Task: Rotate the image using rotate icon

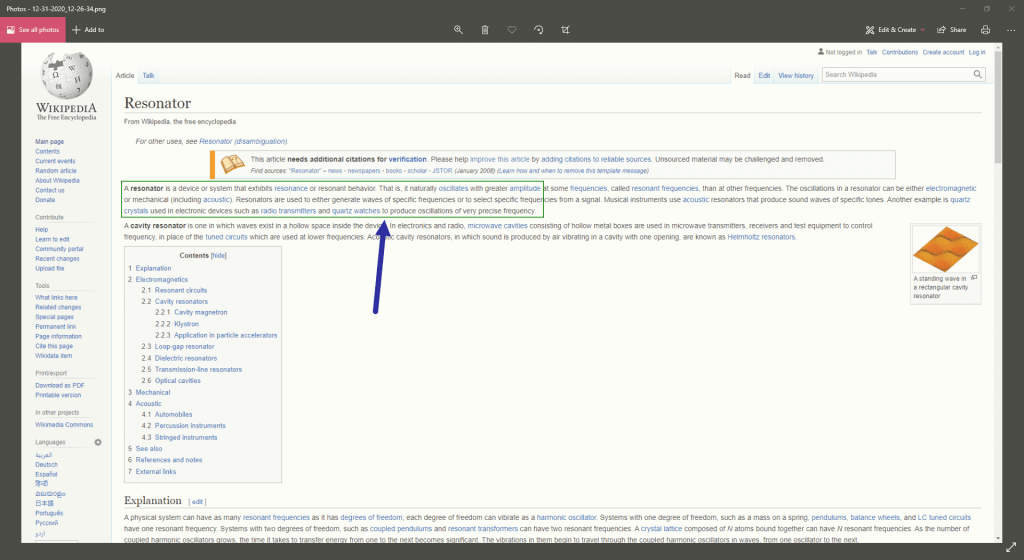Action: [539, 29]
